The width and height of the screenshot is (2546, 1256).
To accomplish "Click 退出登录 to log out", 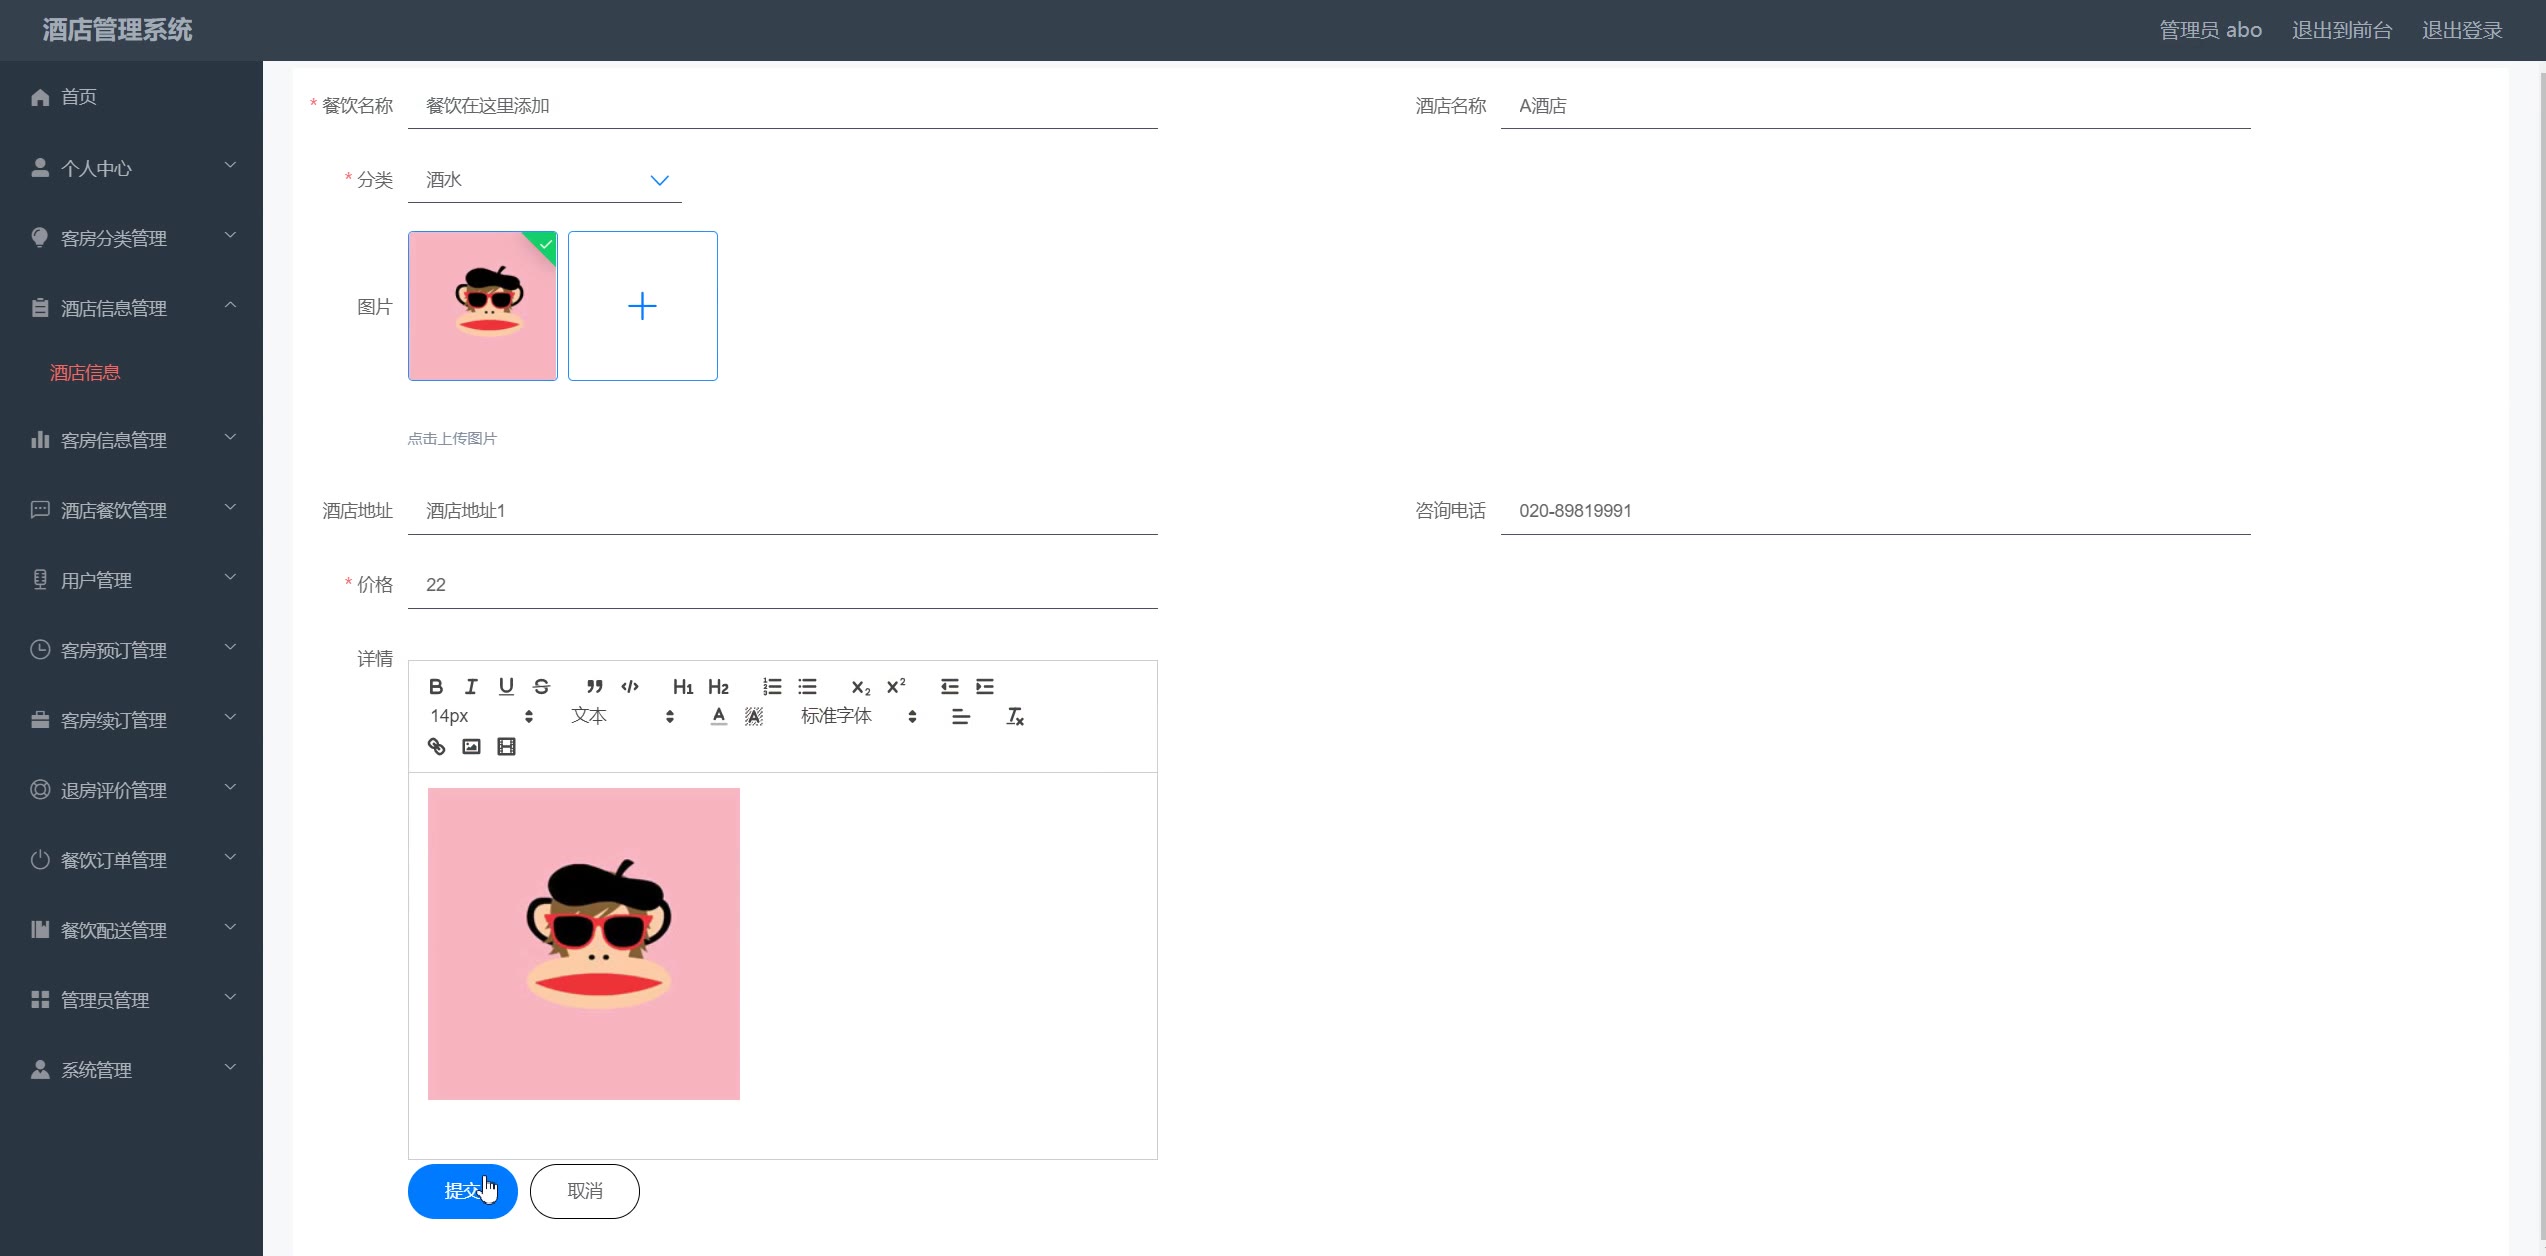I will pos(2462,30).
